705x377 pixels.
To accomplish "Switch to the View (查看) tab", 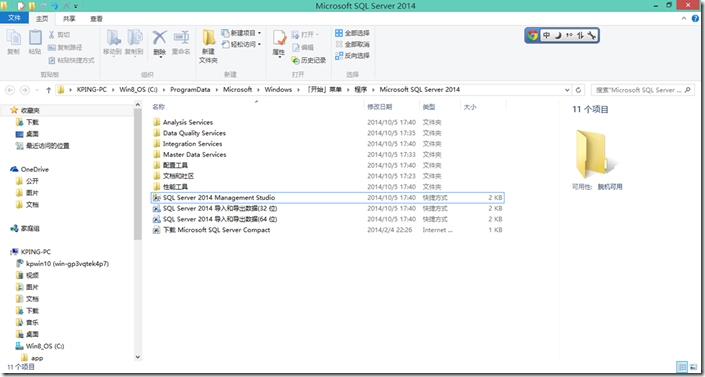I will pyautogui.click(x=96, y=18).
